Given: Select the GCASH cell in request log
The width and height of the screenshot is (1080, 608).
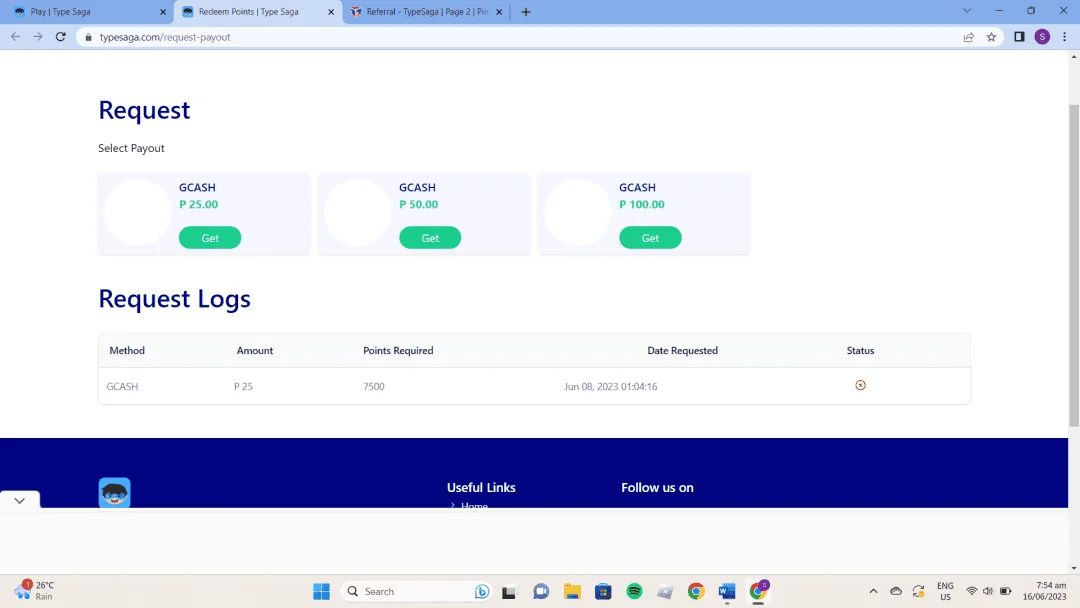Looking at the screenshot, I should [x=122, y=386].
